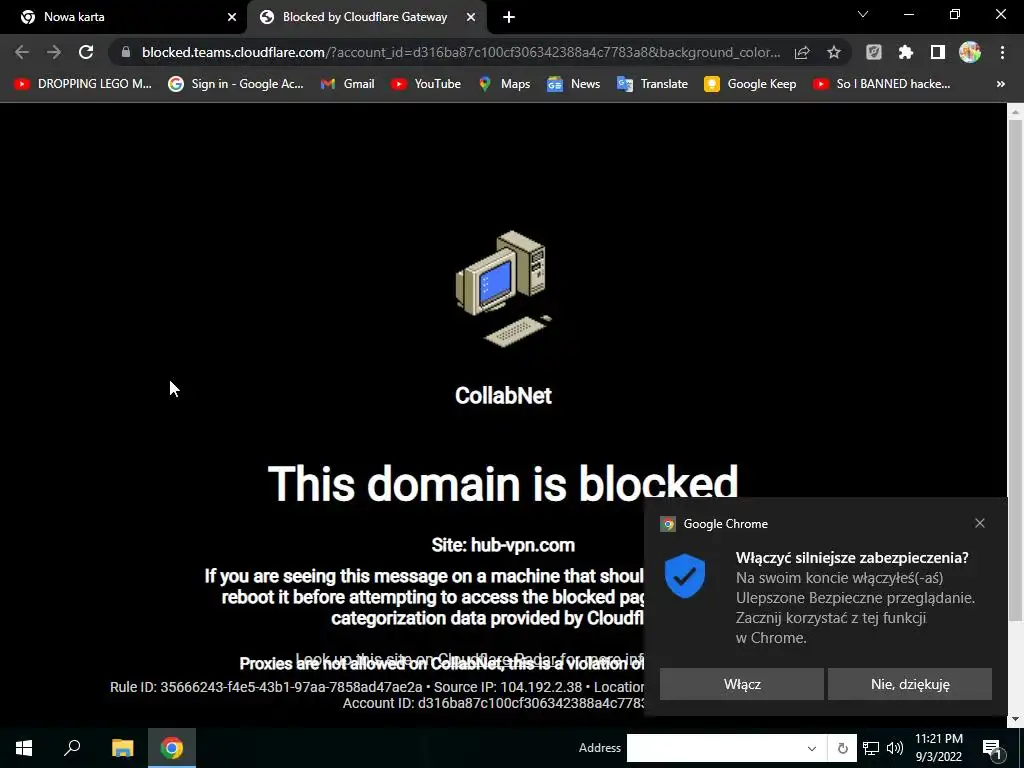Share this page via the share icon
This screenshot has width=1024, height=768.
coord(802,52)
